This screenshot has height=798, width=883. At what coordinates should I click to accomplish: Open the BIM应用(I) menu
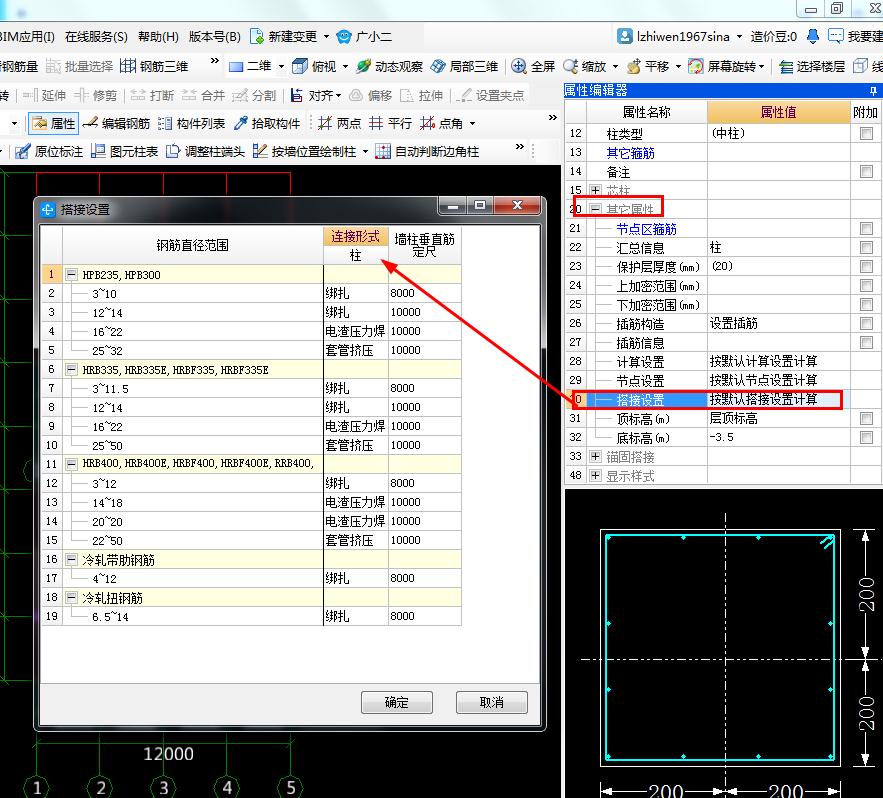coord(27,37)
